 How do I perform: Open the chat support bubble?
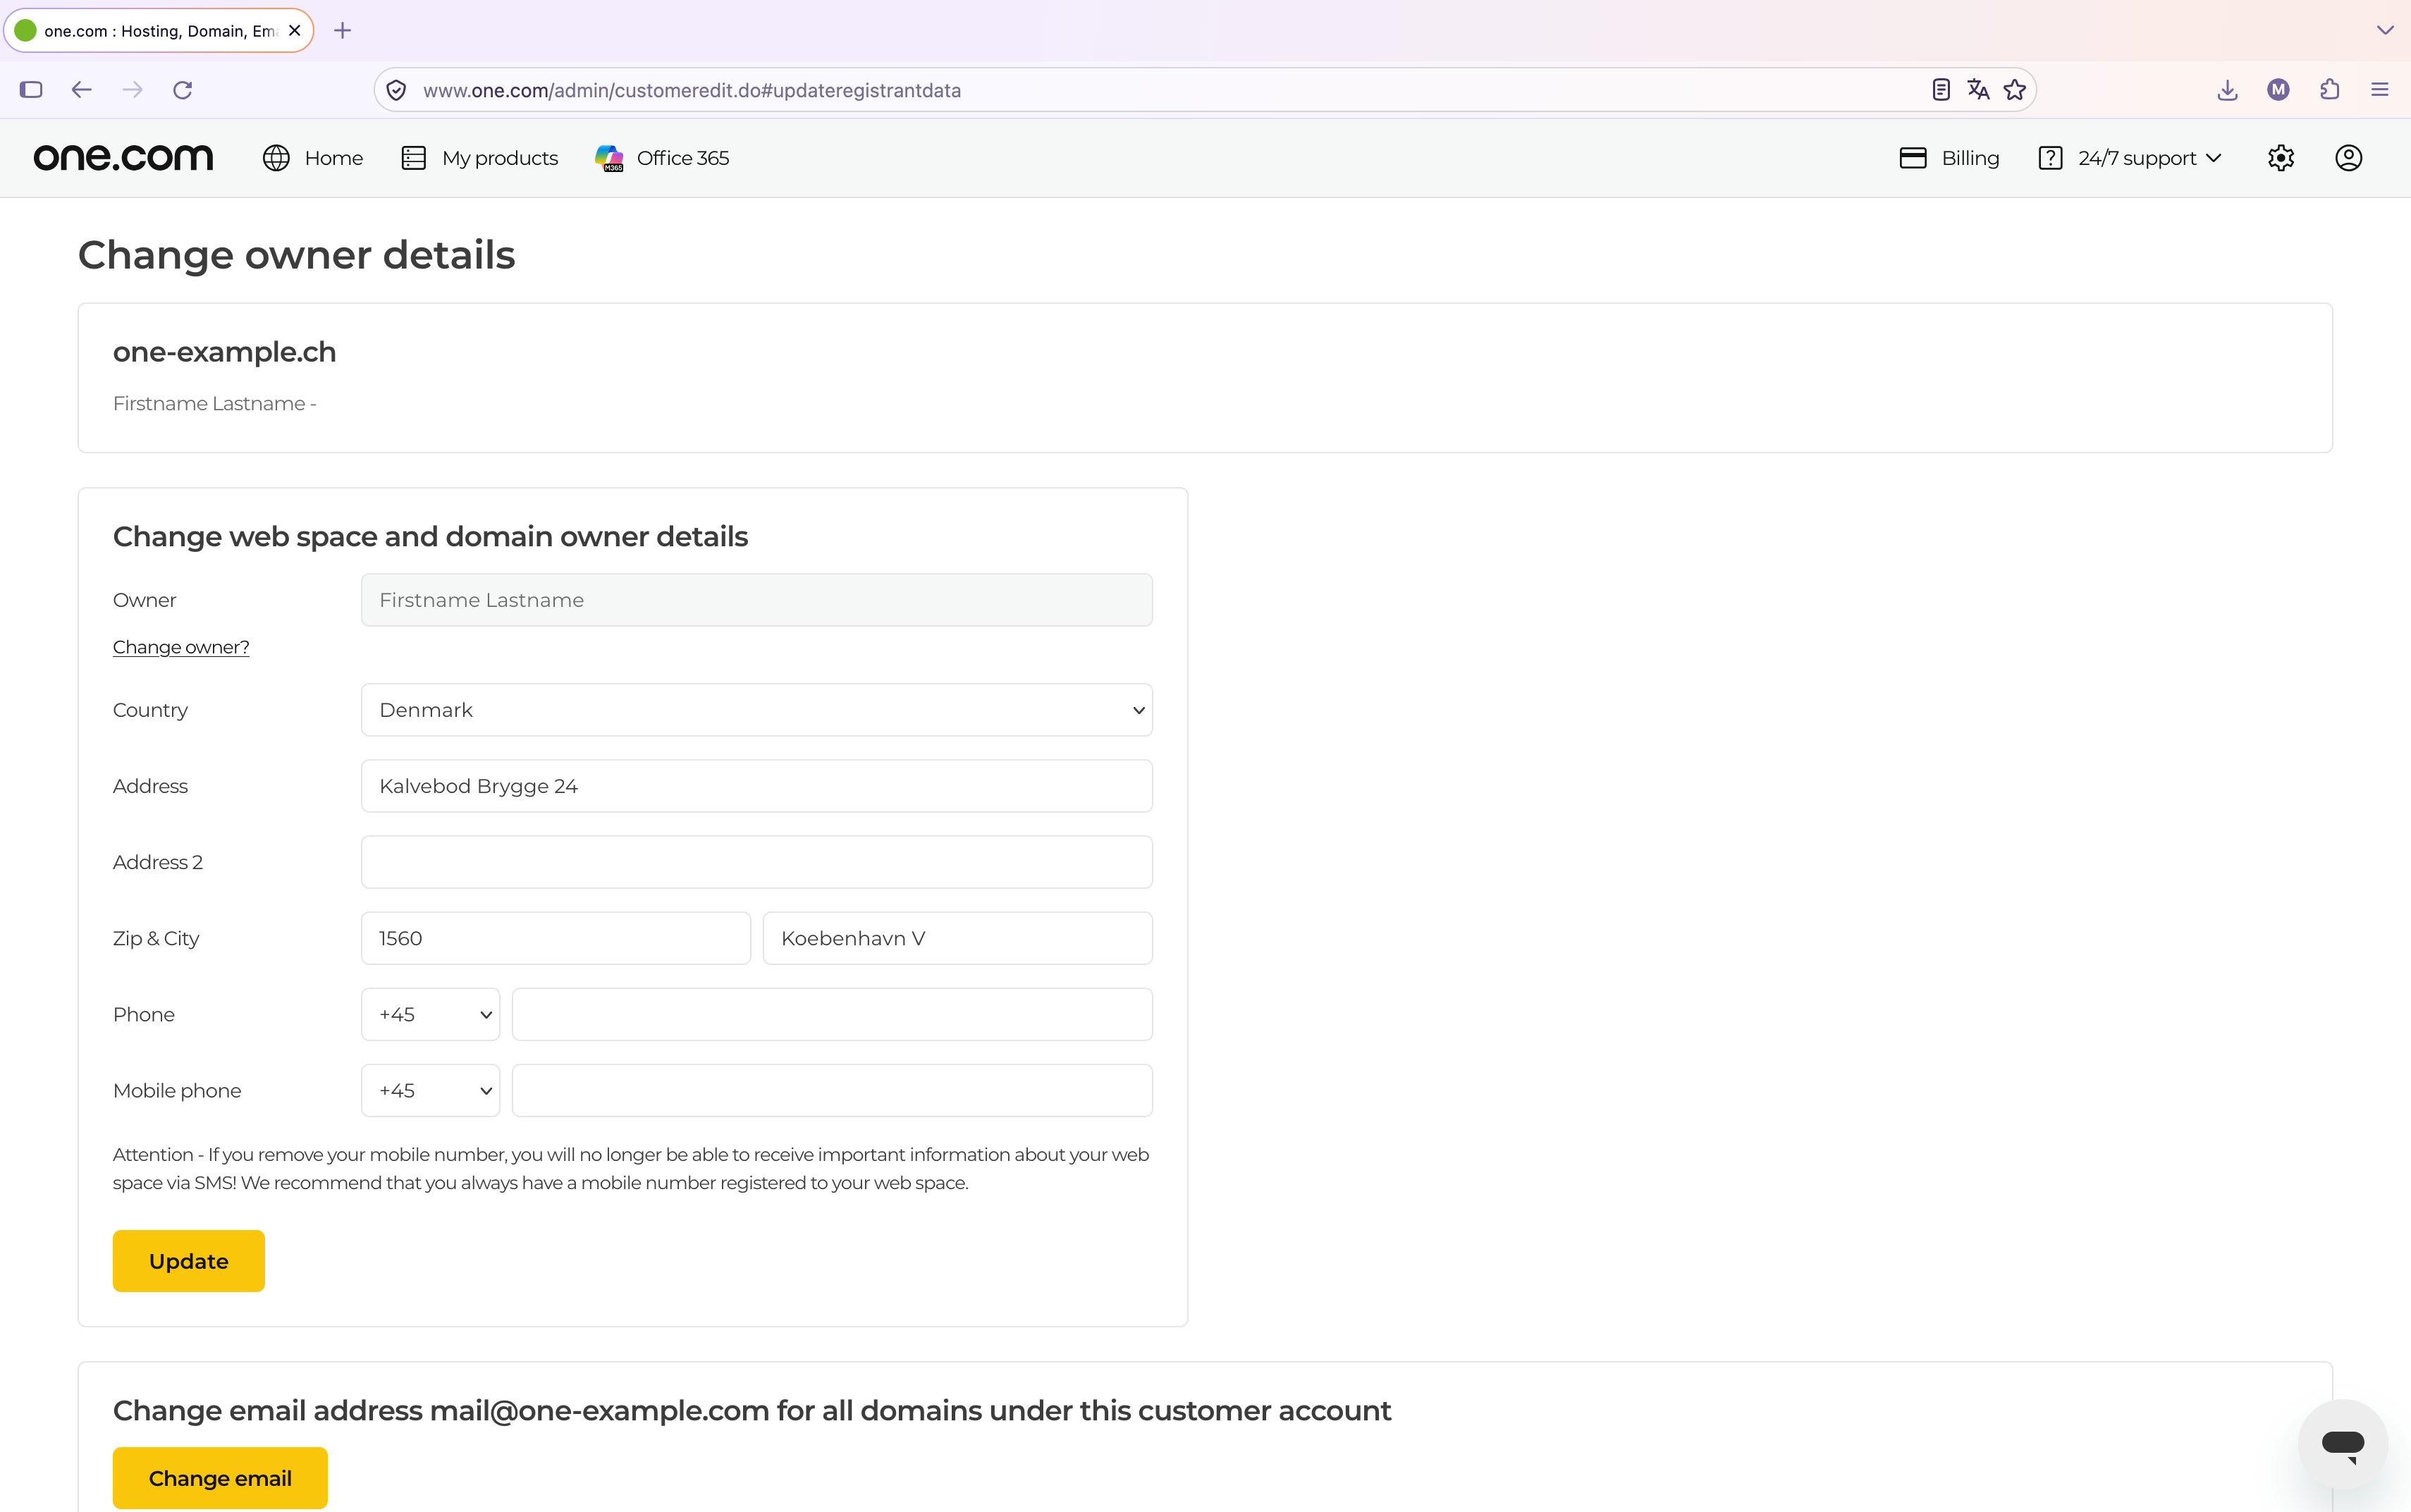point(2342,1443)
